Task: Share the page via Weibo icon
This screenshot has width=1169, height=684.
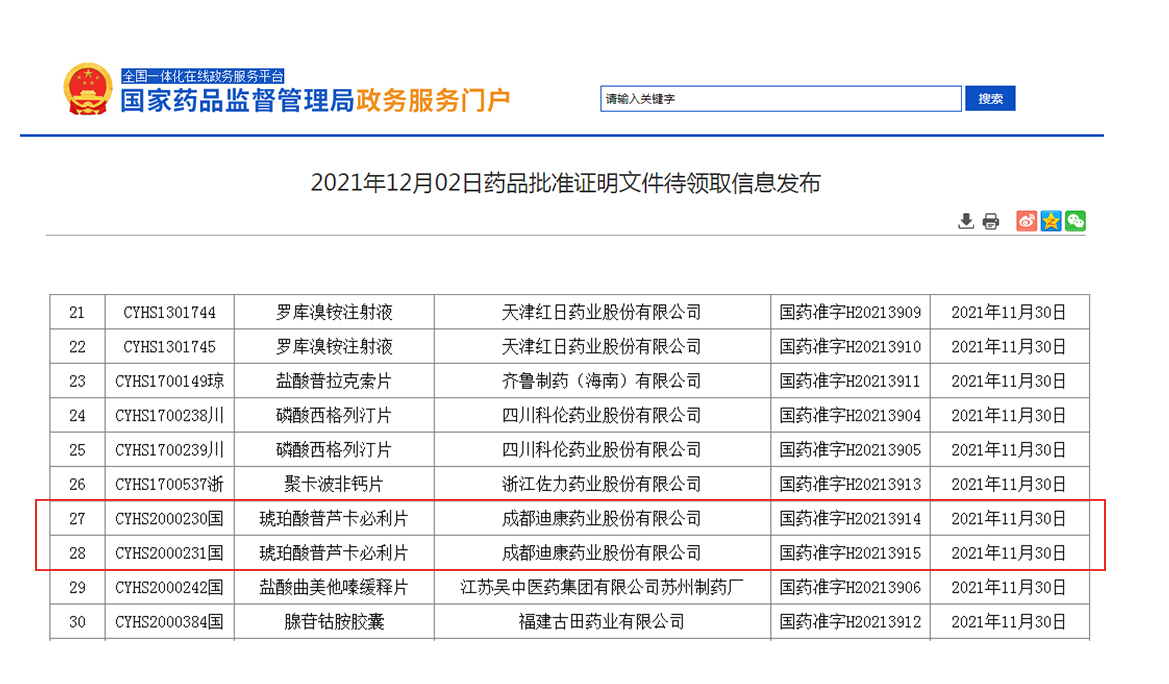Action: click(1026, 221)
